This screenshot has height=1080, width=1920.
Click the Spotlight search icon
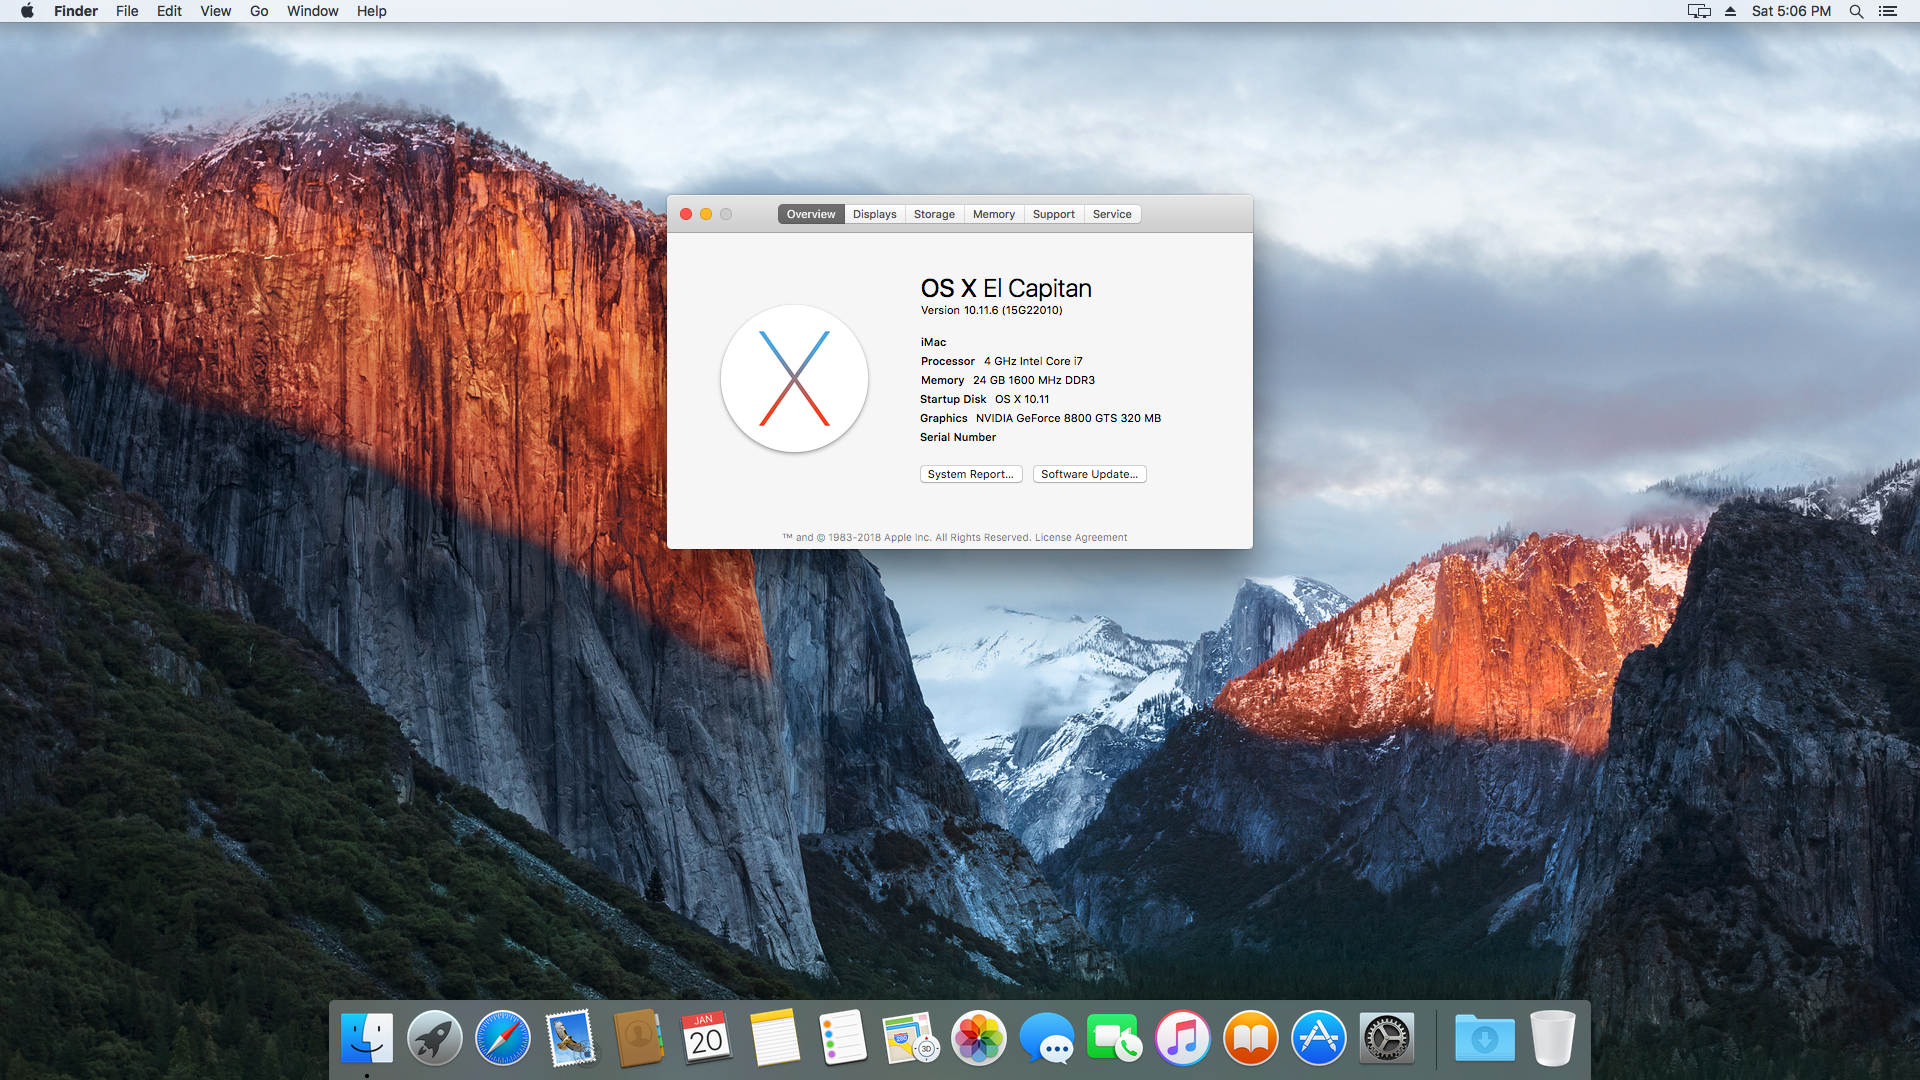(1856, 11)
